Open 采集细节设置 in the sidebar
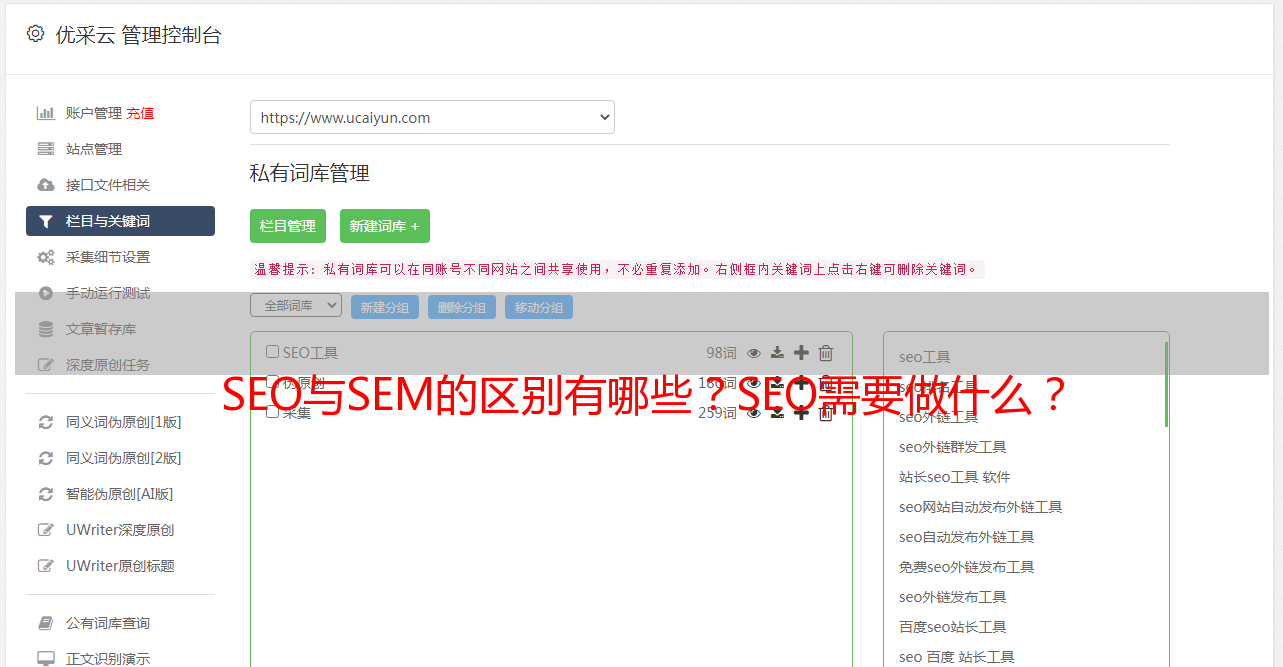Image resolution: width=1283 pixels, height=667 pixels. [108, 257]
